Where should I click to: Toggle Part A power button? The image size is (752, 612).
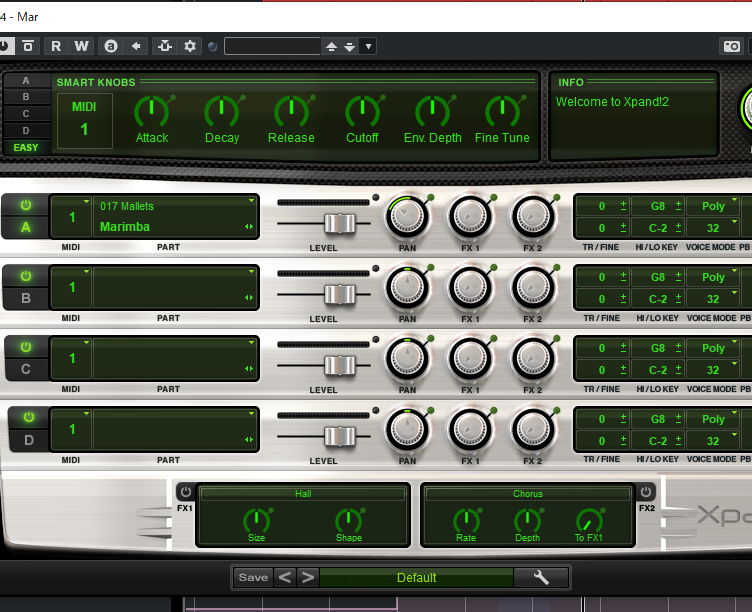coord(26,205)
